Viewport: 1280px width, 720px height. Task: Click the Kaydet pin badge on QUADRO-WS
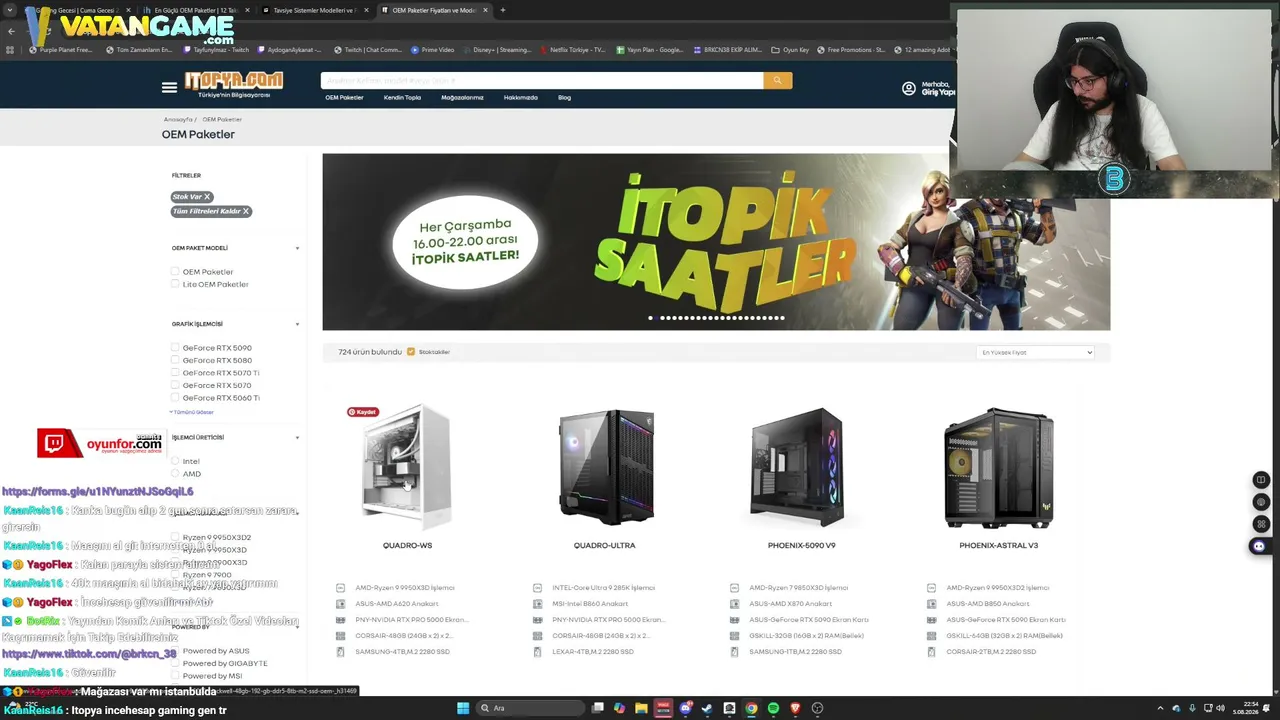pos(363,412)
